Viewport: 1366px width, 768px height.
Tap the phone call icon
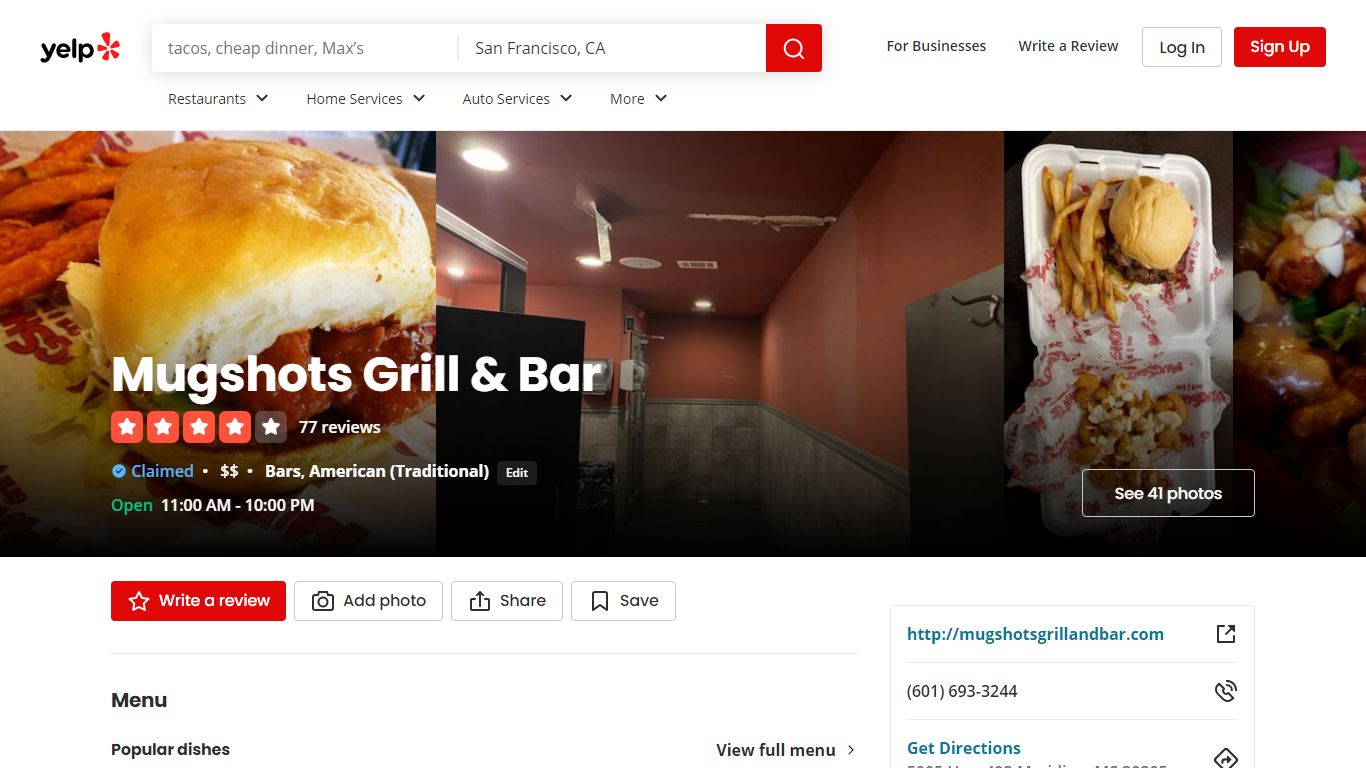(1226, 691)
